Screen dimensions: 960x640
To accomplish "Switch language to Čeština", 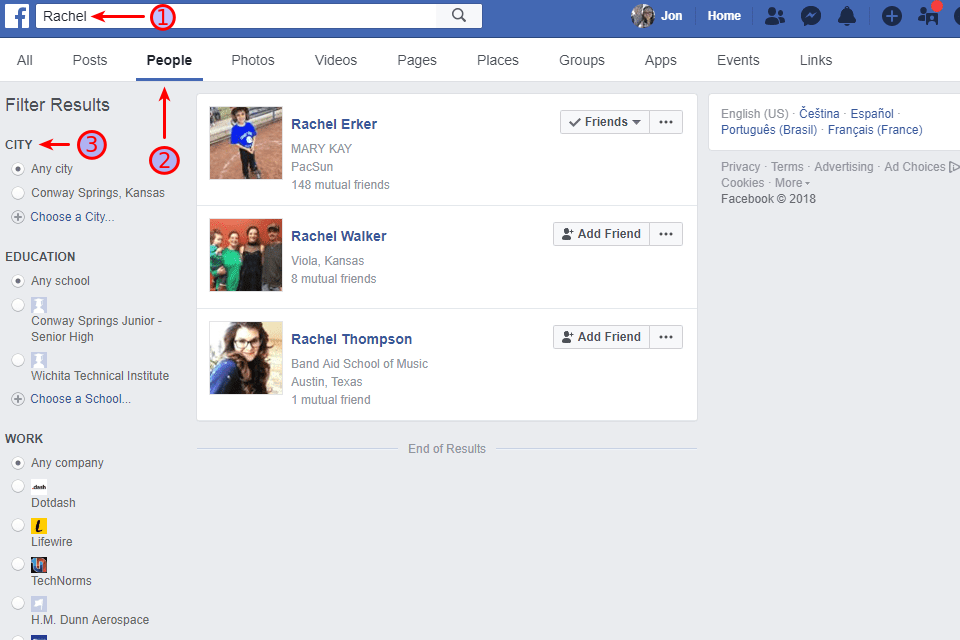I will 819,114.
